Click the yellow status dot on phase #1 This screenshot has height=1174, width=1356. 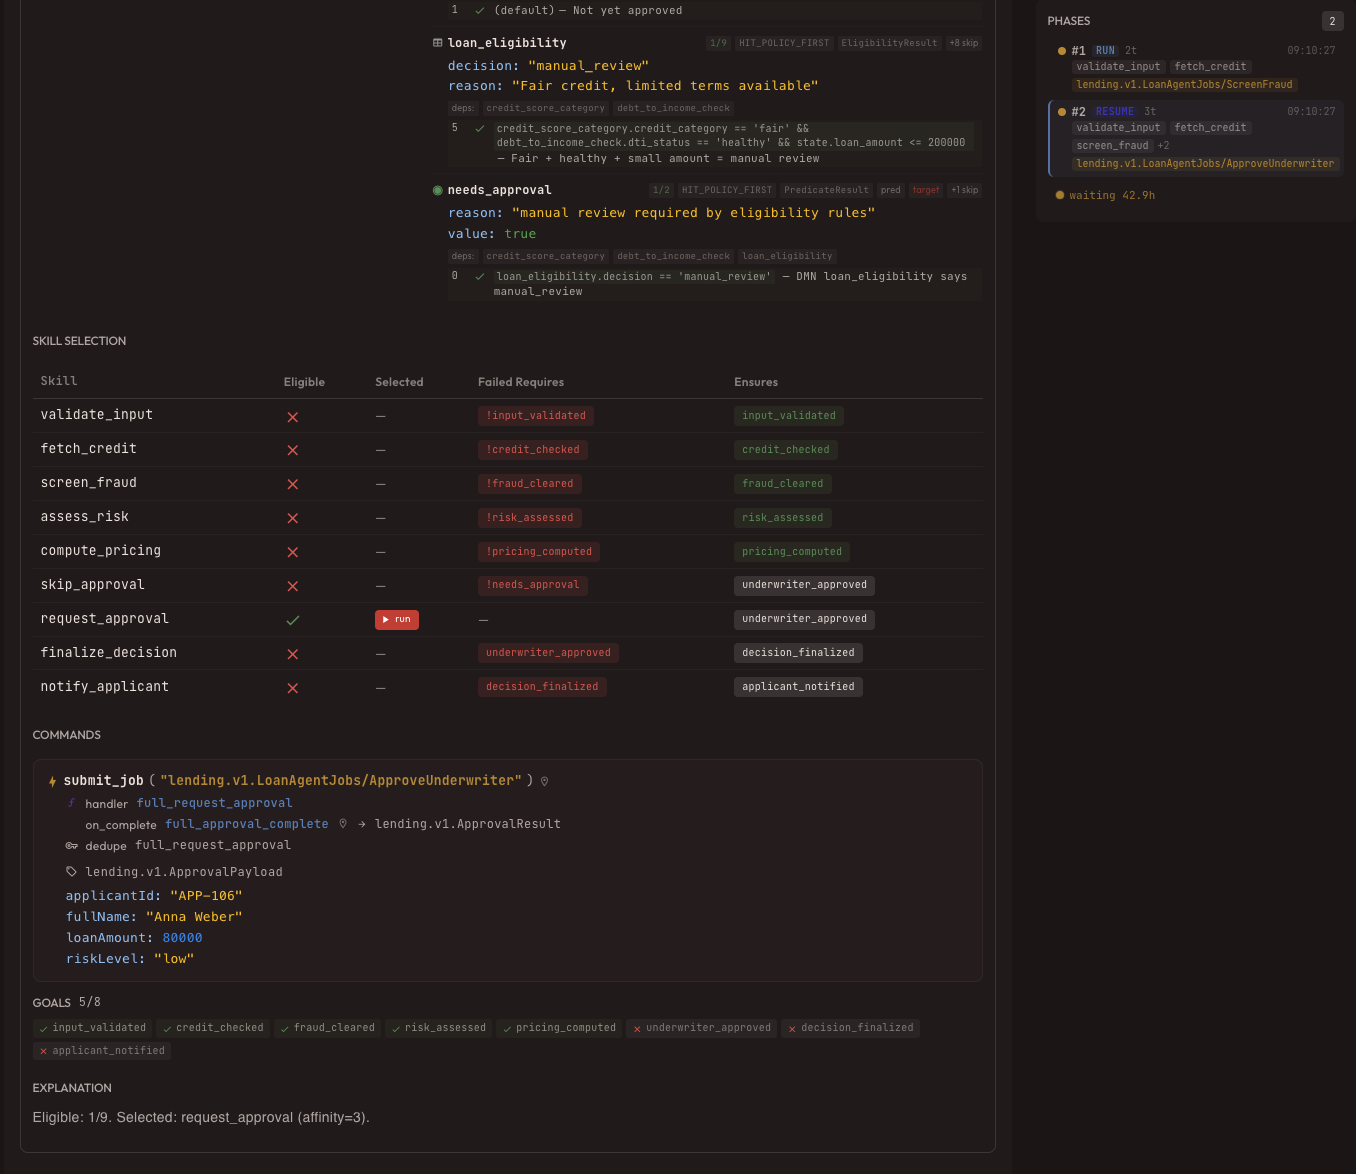(x=1060, y=50)
